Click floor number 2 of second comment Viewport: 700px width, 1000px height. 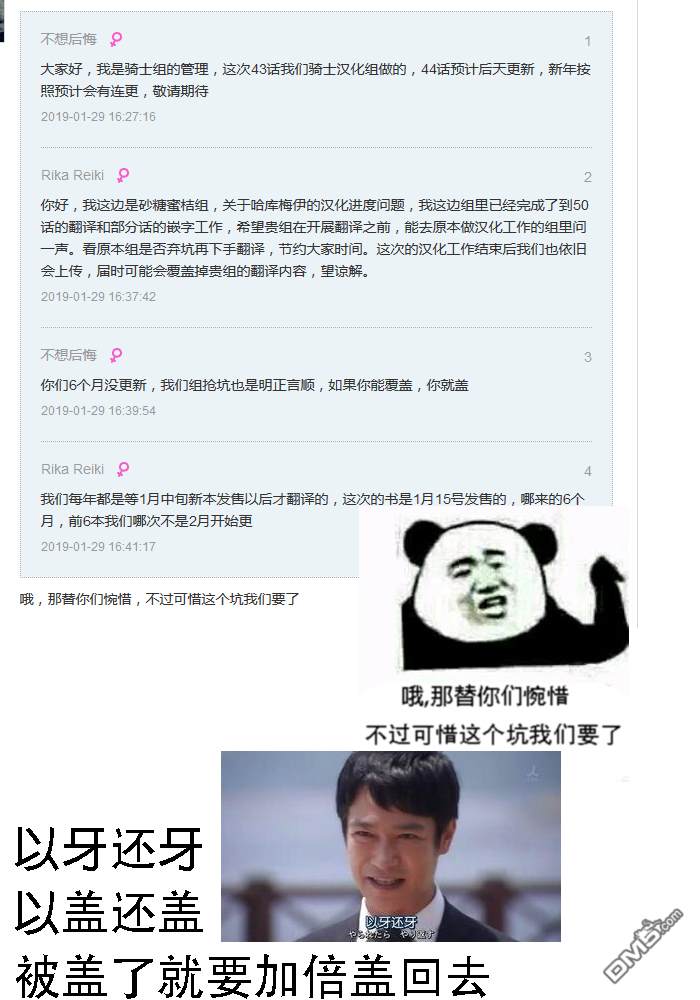[588, 177]
